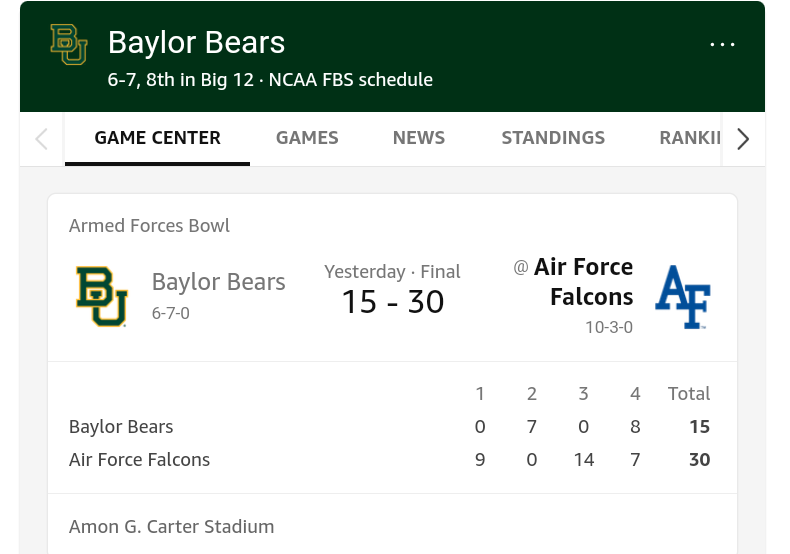Click the Air Force Falcons AF logo
This screenshot has width=790, height=554.
coord(682,297)
